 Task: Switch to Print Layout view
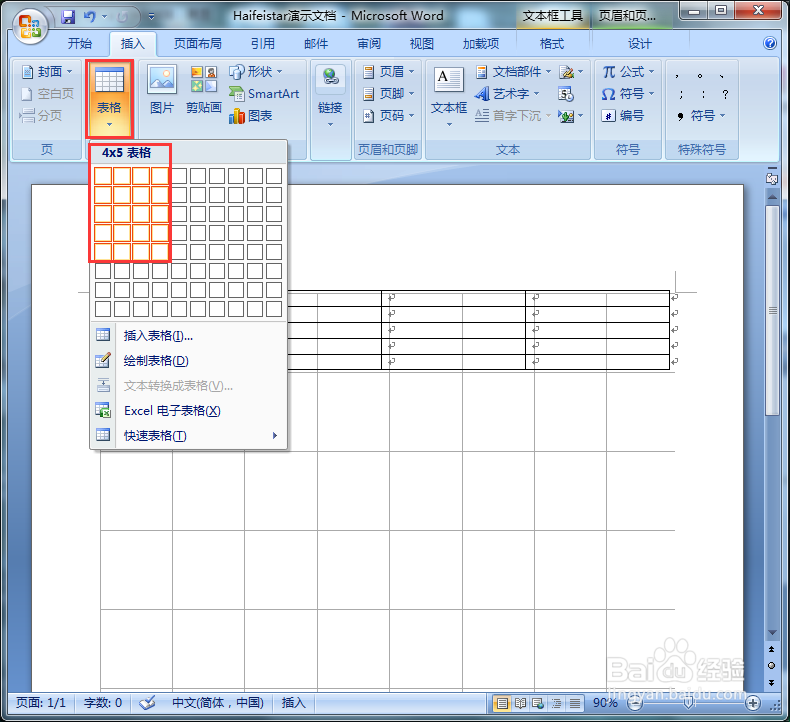coord(502,703)
